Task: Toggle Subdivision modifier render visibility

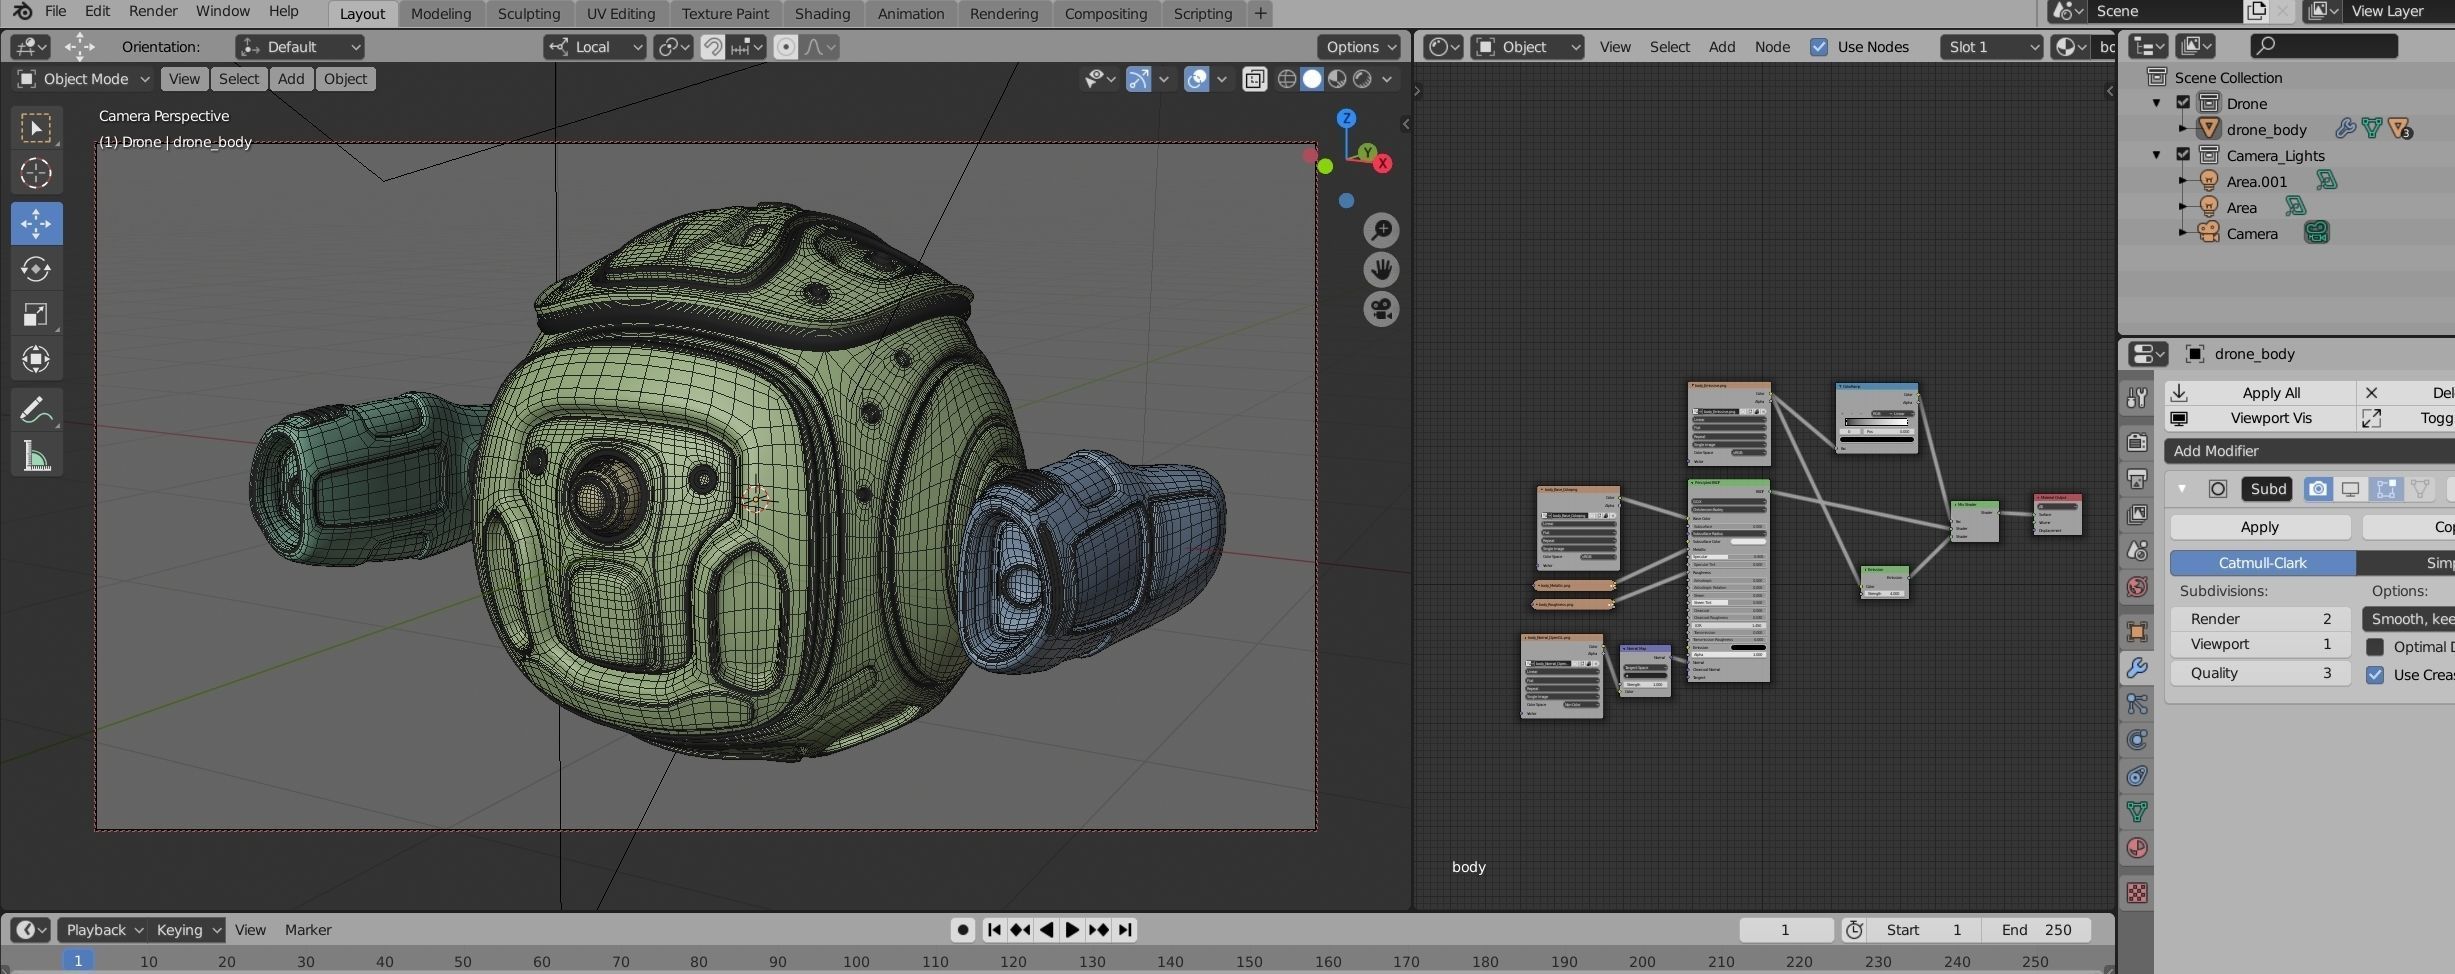Action: [x=2318, y=489]
